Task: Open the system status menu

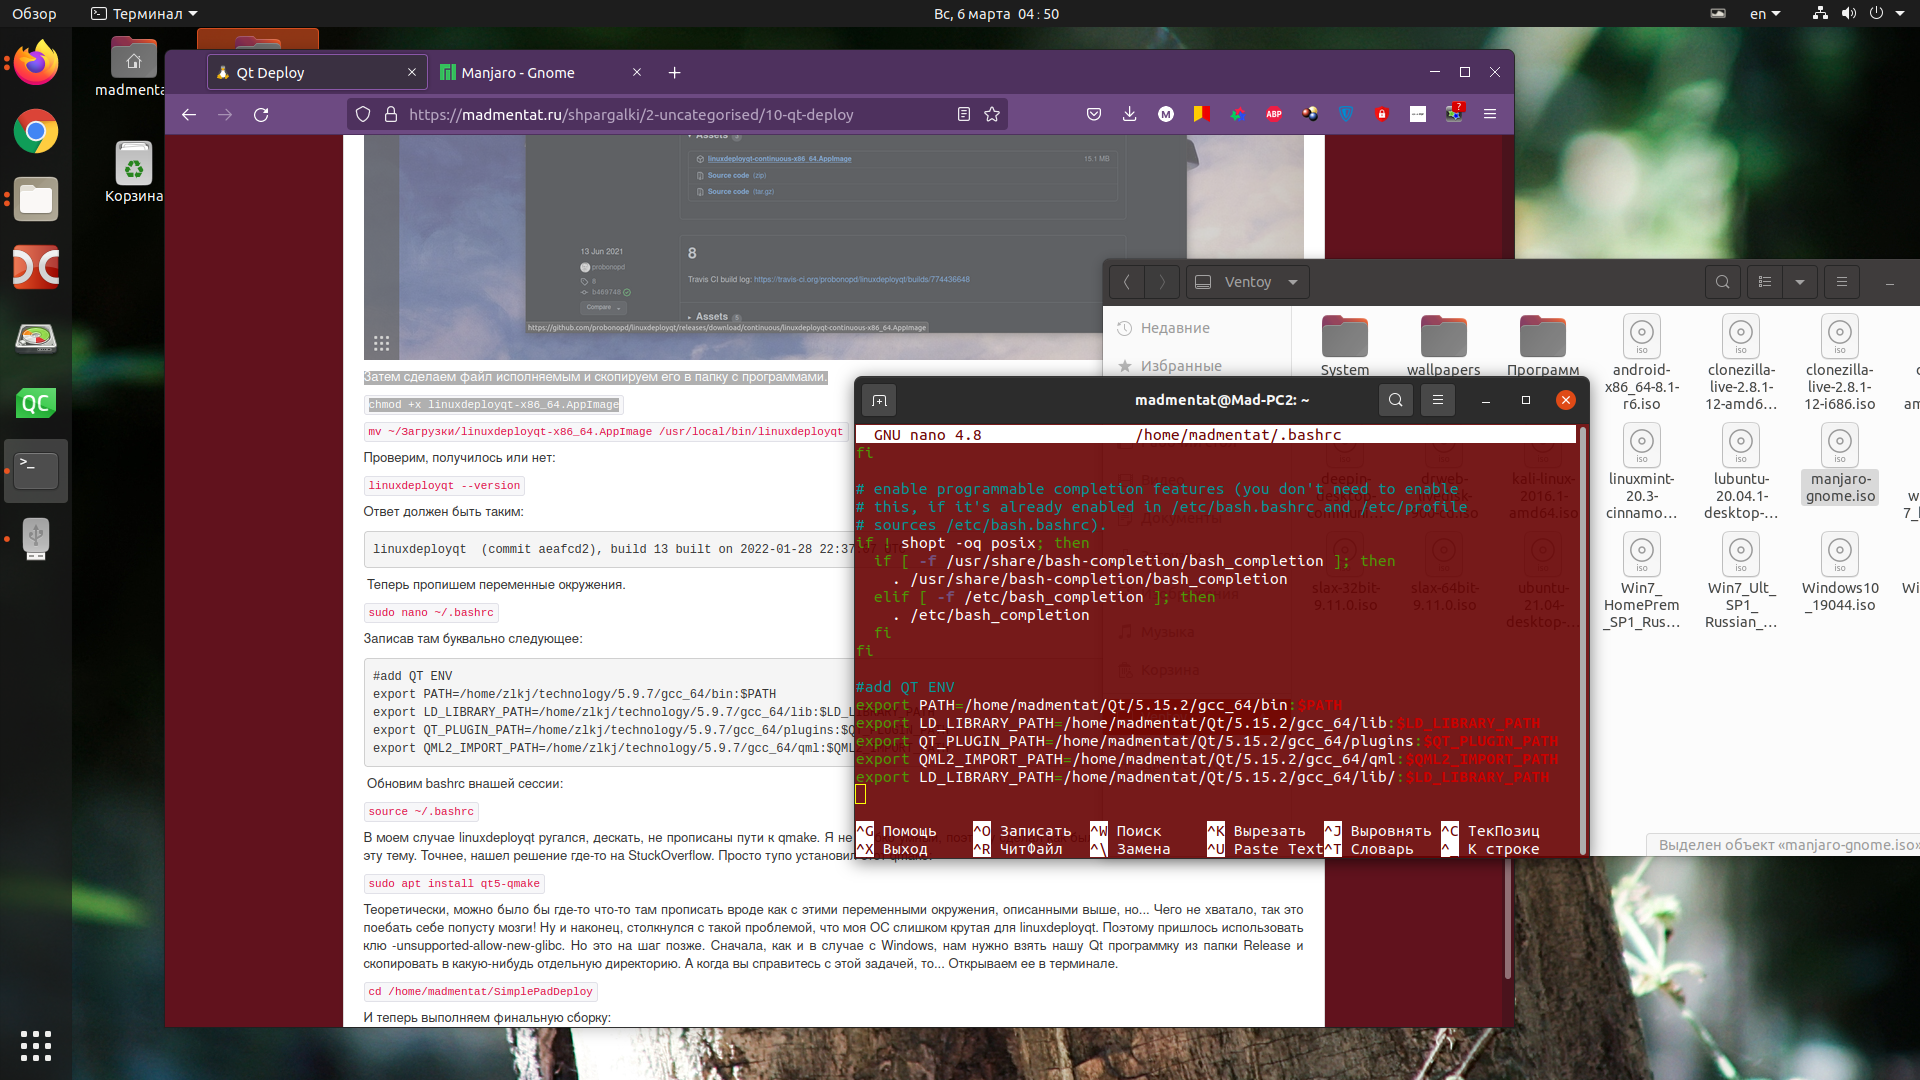Action: coord(1859,14)
